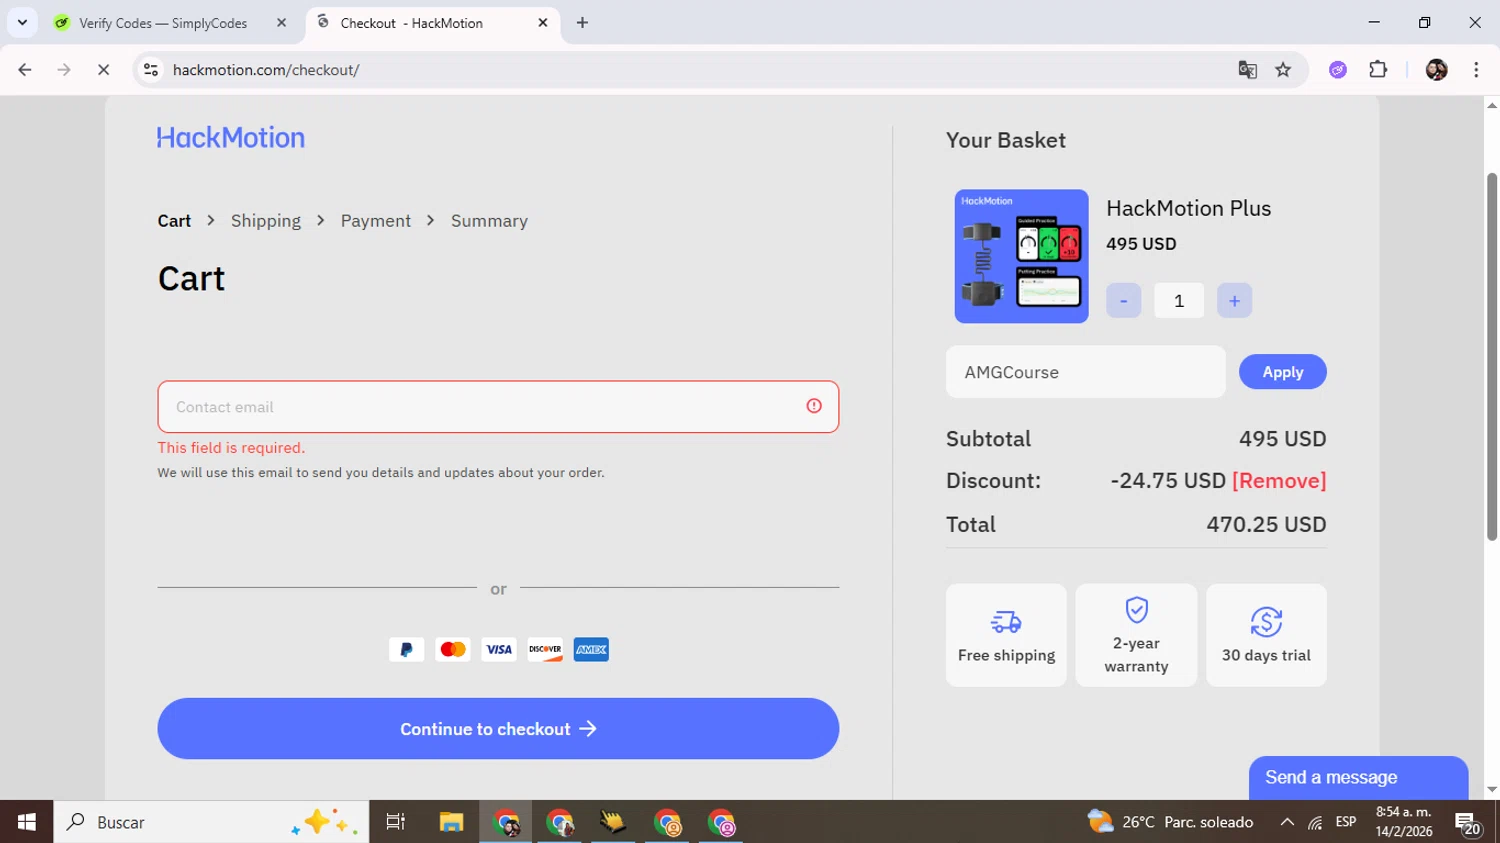
Task: Remove the applied discount
Action: (1279, 481)
